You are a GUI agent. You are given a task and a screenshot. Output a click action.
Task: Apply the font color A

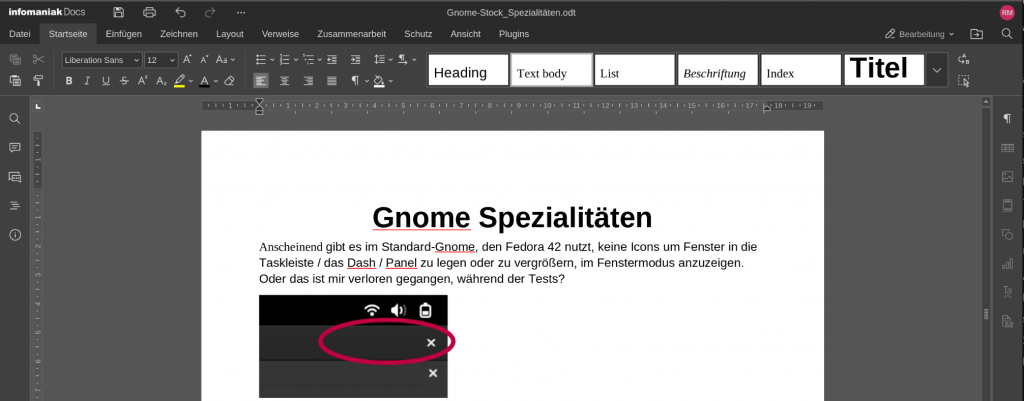point(204,81)
